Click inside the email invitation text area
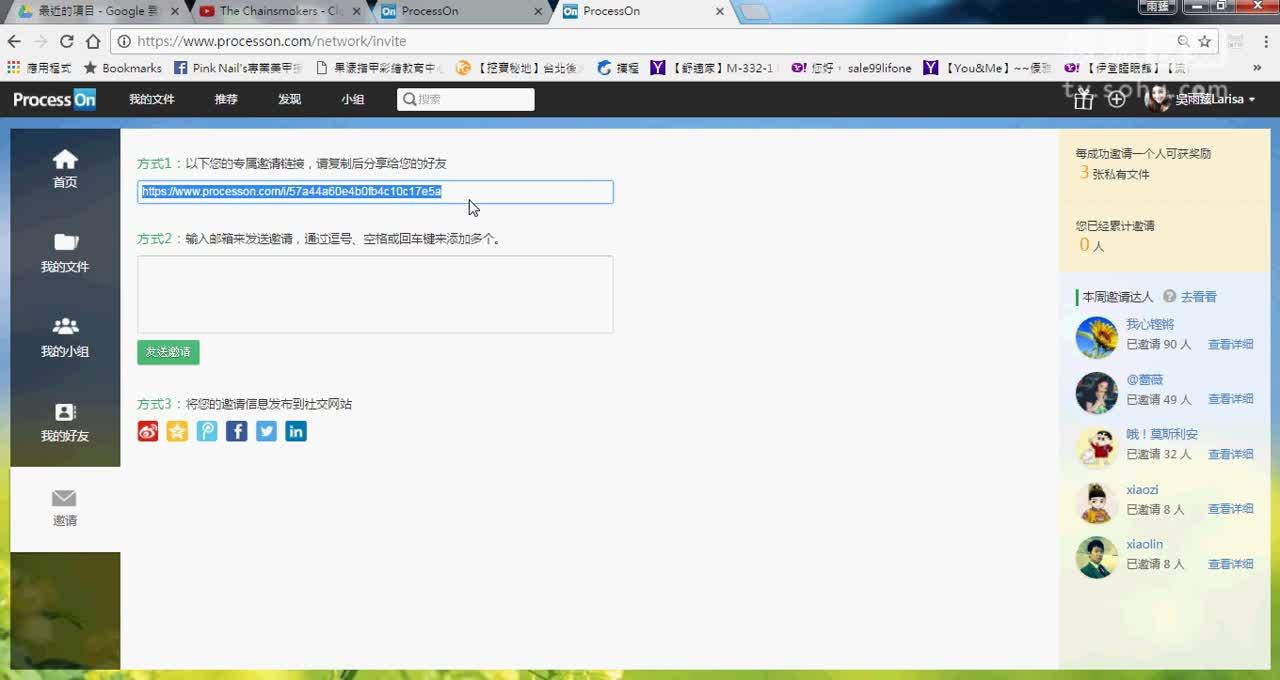This screenshot has height=680, width=1280. (x=374, y=294)
